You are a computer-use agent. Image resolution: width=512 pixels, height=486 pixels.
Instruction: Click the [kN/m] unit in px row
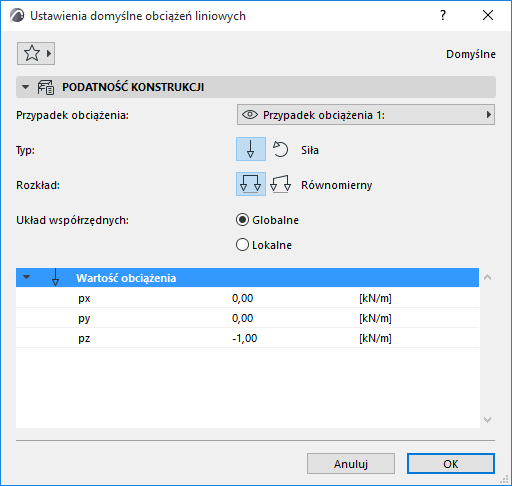(375, 298)
